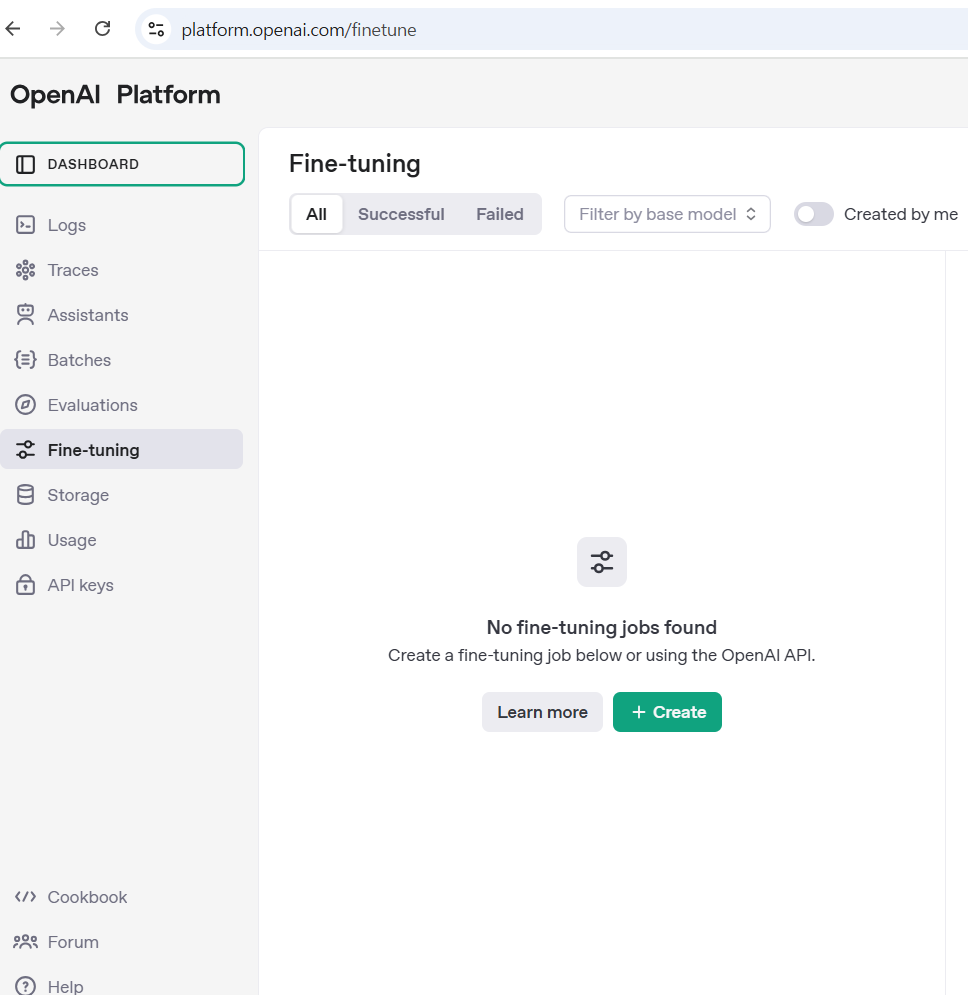Click the browser forward arrow

pos(57,29)
